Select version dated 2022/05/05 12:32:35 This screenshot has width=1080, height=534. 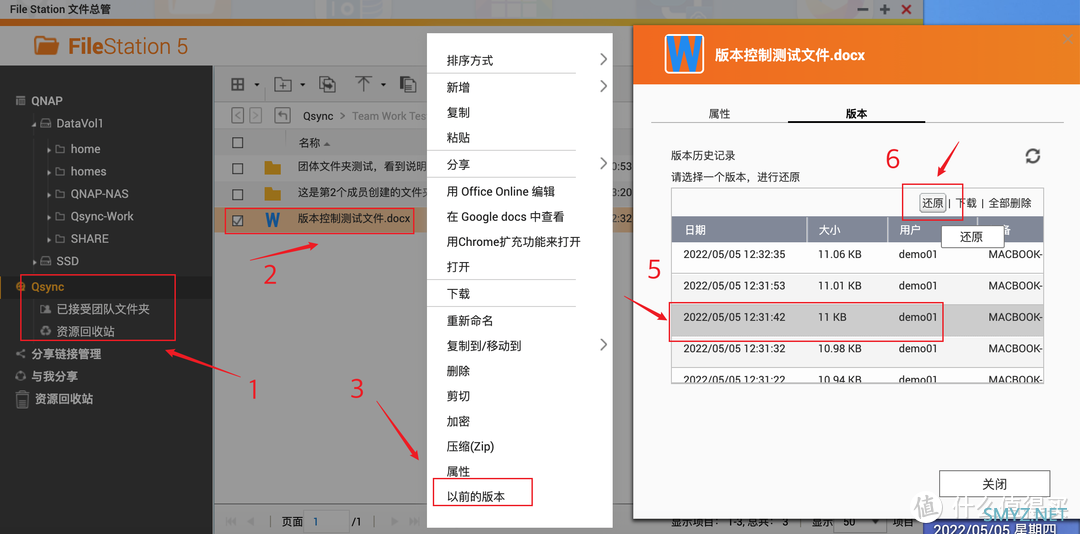(858, 254)
